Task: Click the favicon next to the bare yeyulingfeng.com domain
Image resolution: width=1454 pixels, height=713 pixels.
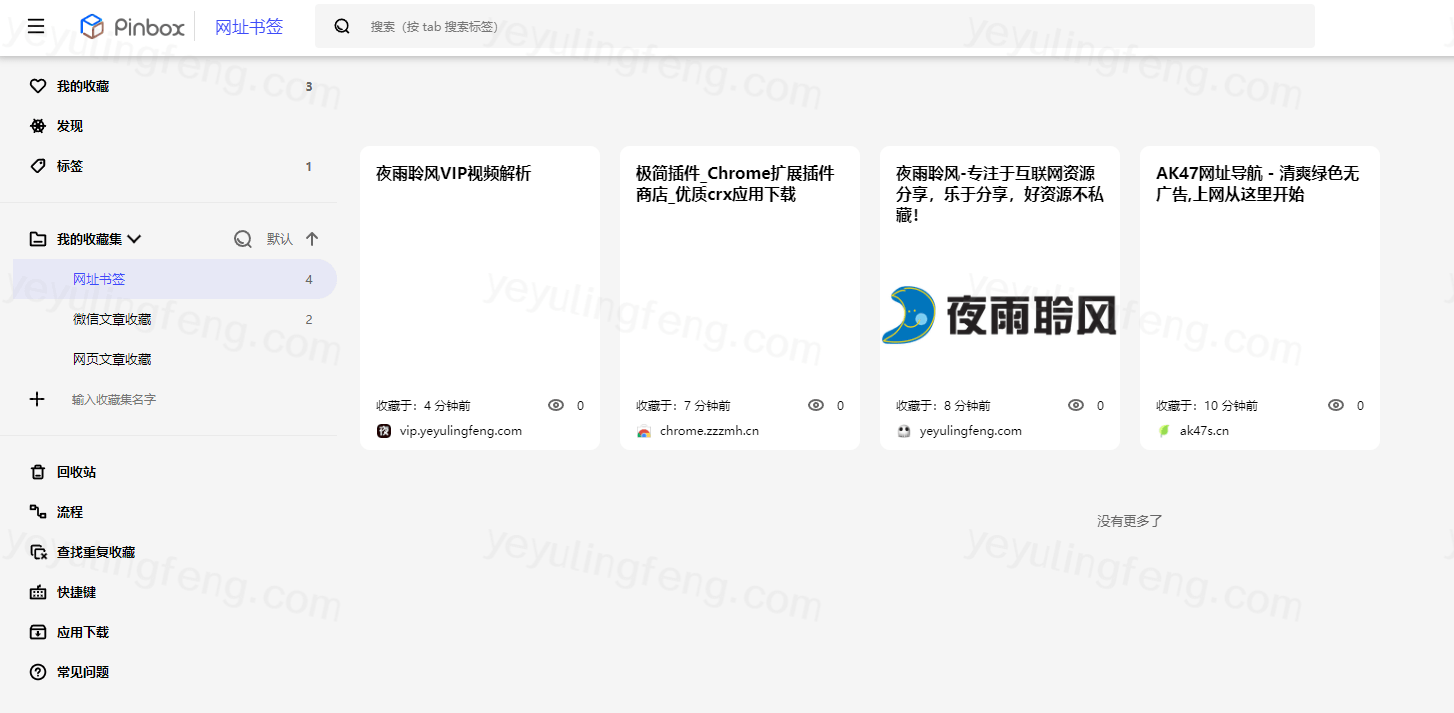Action: tap(904, 431)
